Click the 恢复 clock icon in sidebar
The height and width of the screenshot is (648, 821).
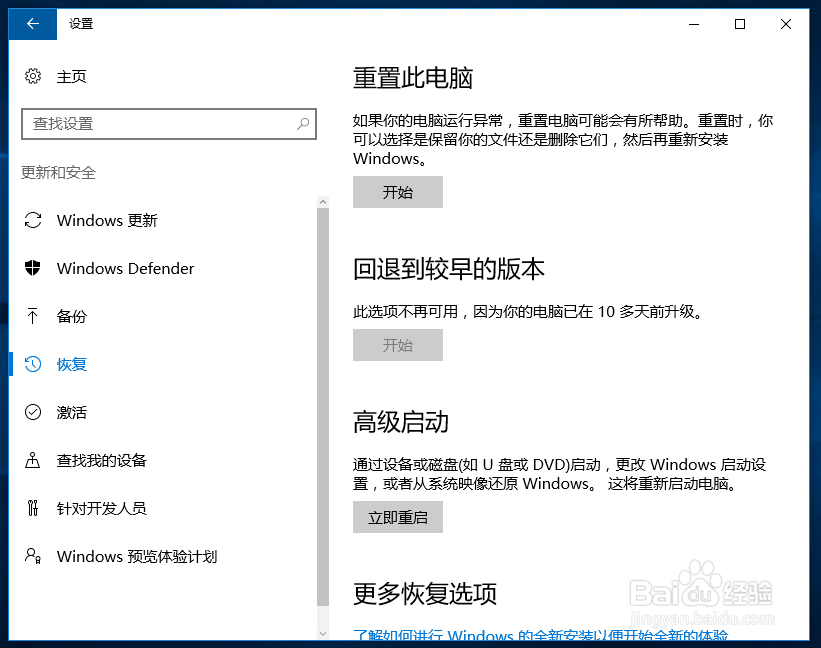32,364
